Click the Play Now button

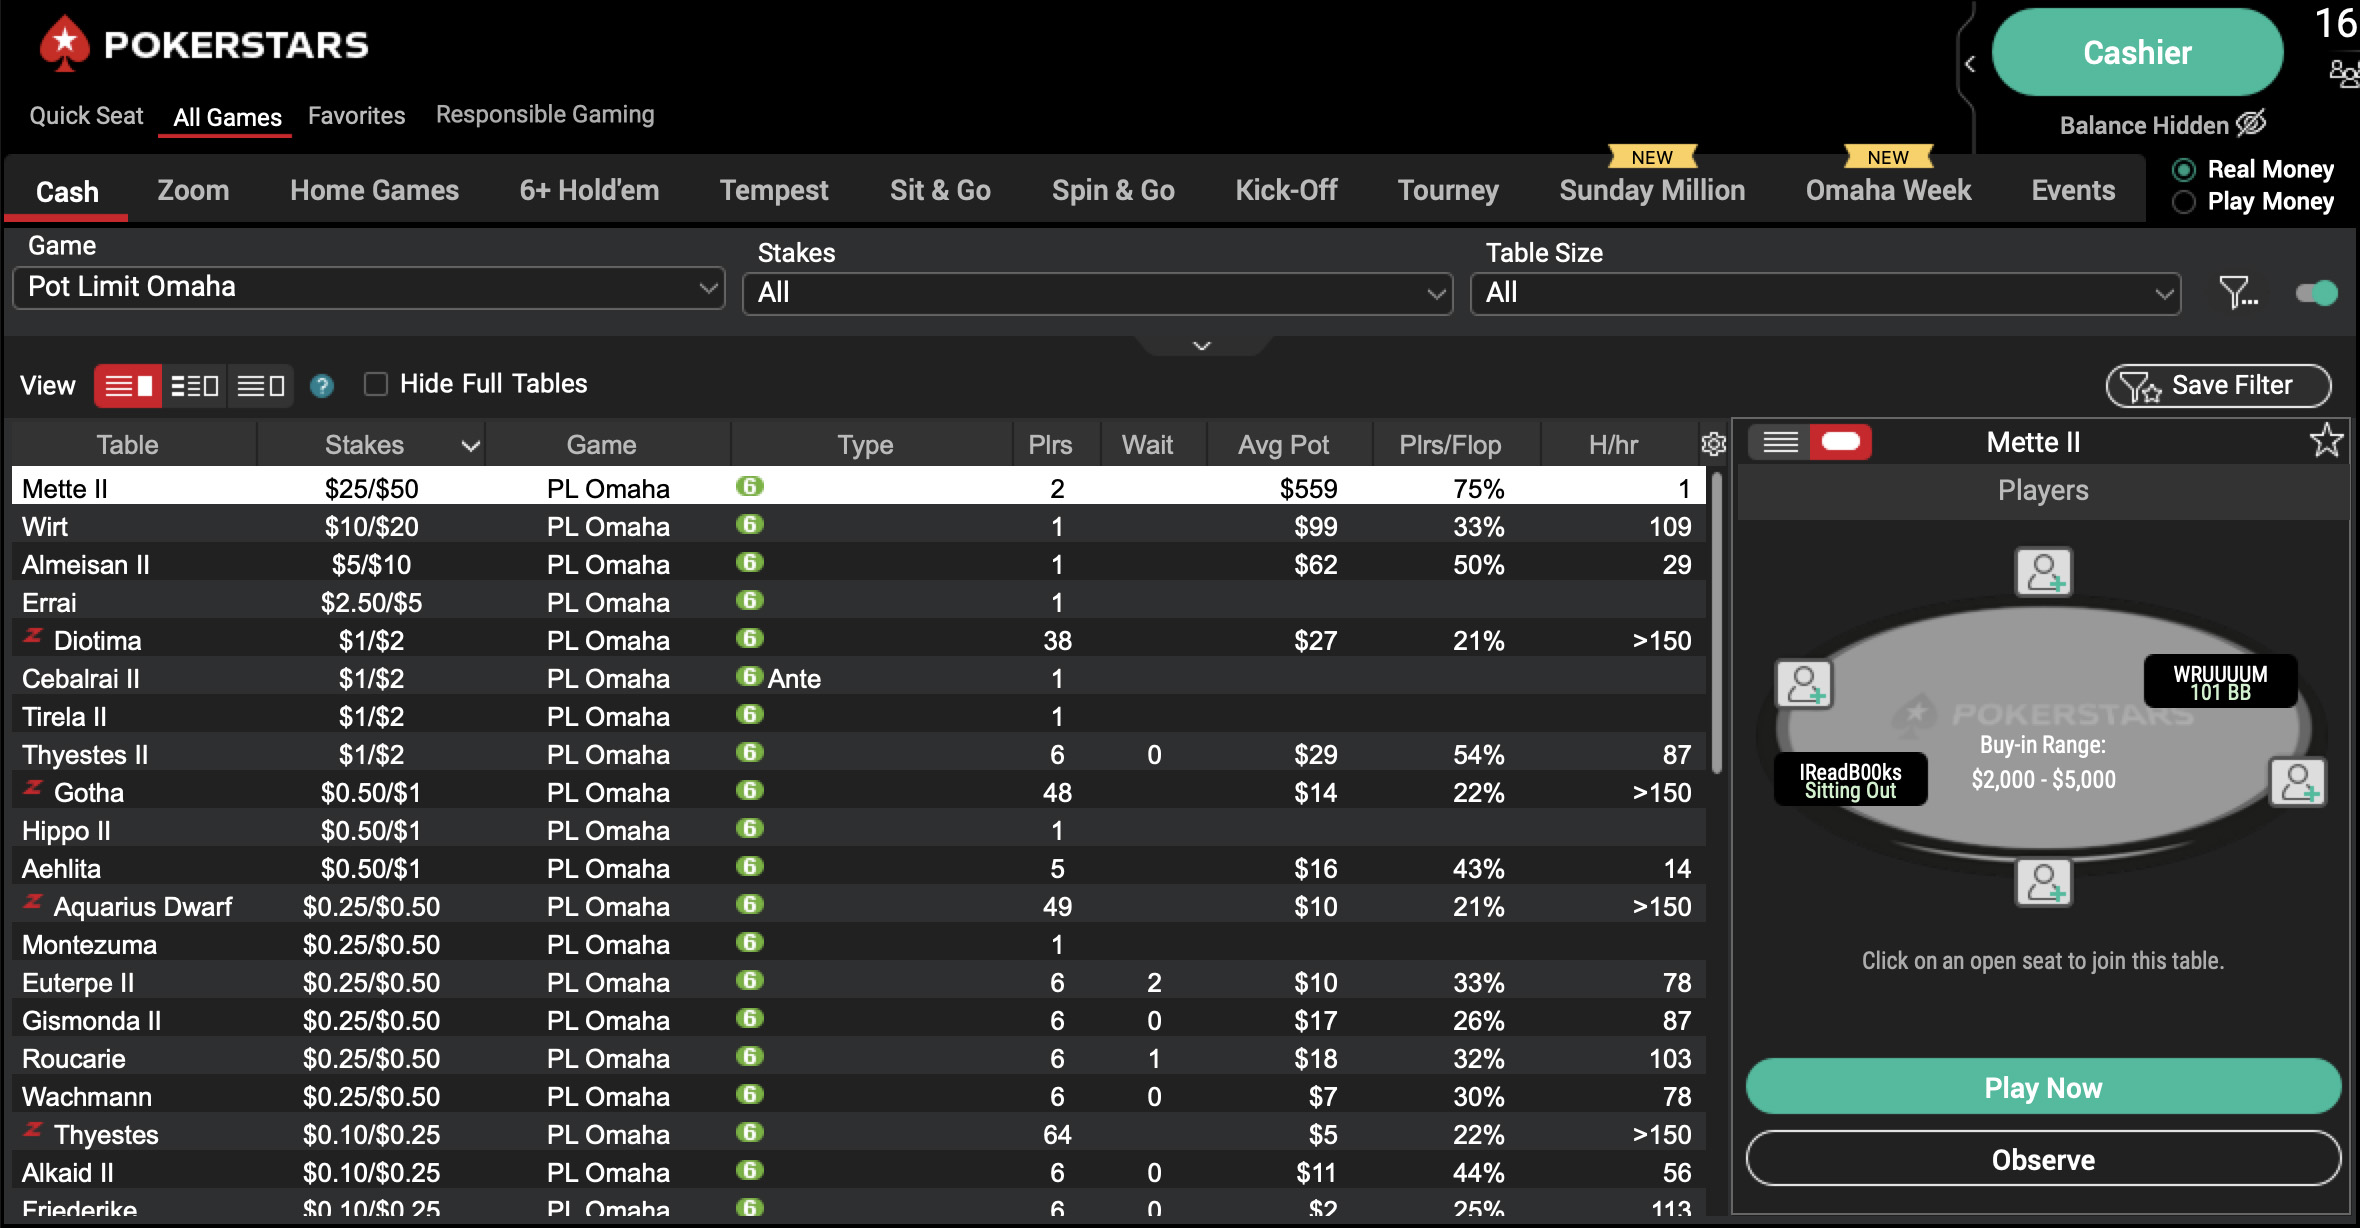[2043, 1087]
